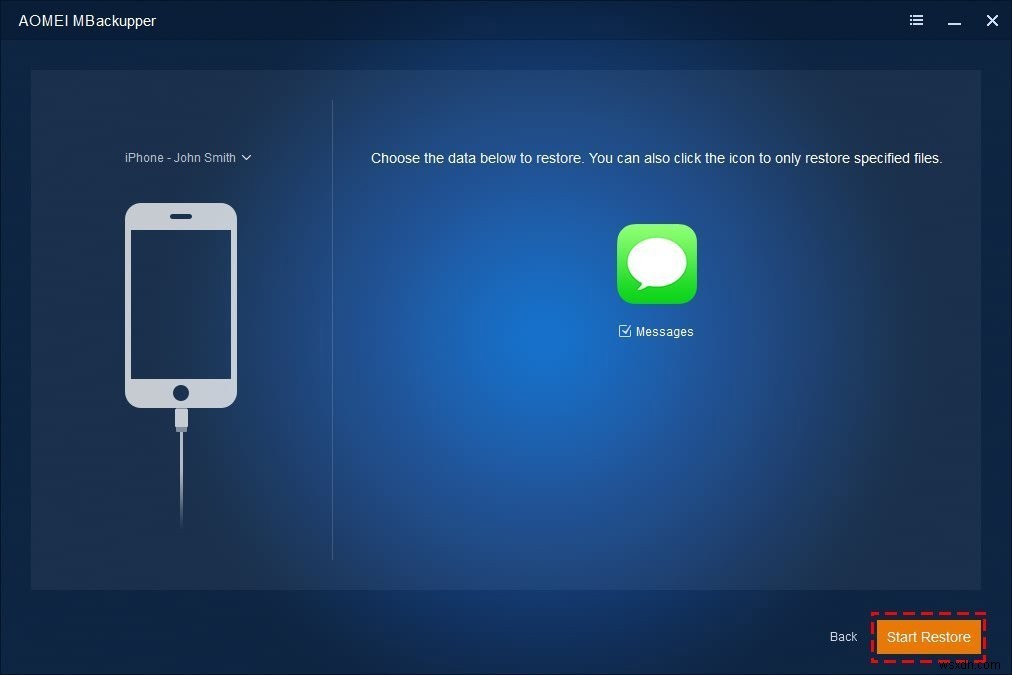Select the hamburger-style menu icon top right

916,20
